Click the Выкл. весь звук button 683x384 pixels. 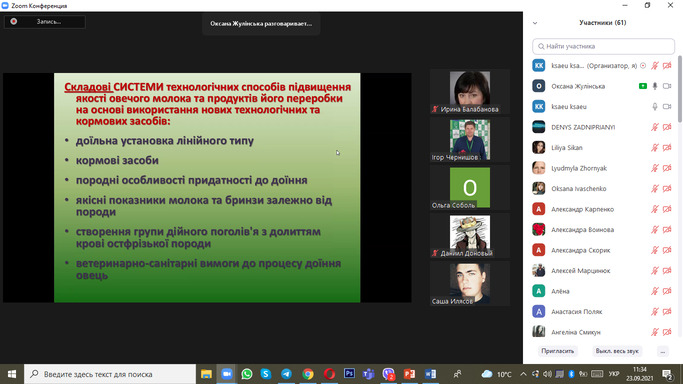click(617, 351)
